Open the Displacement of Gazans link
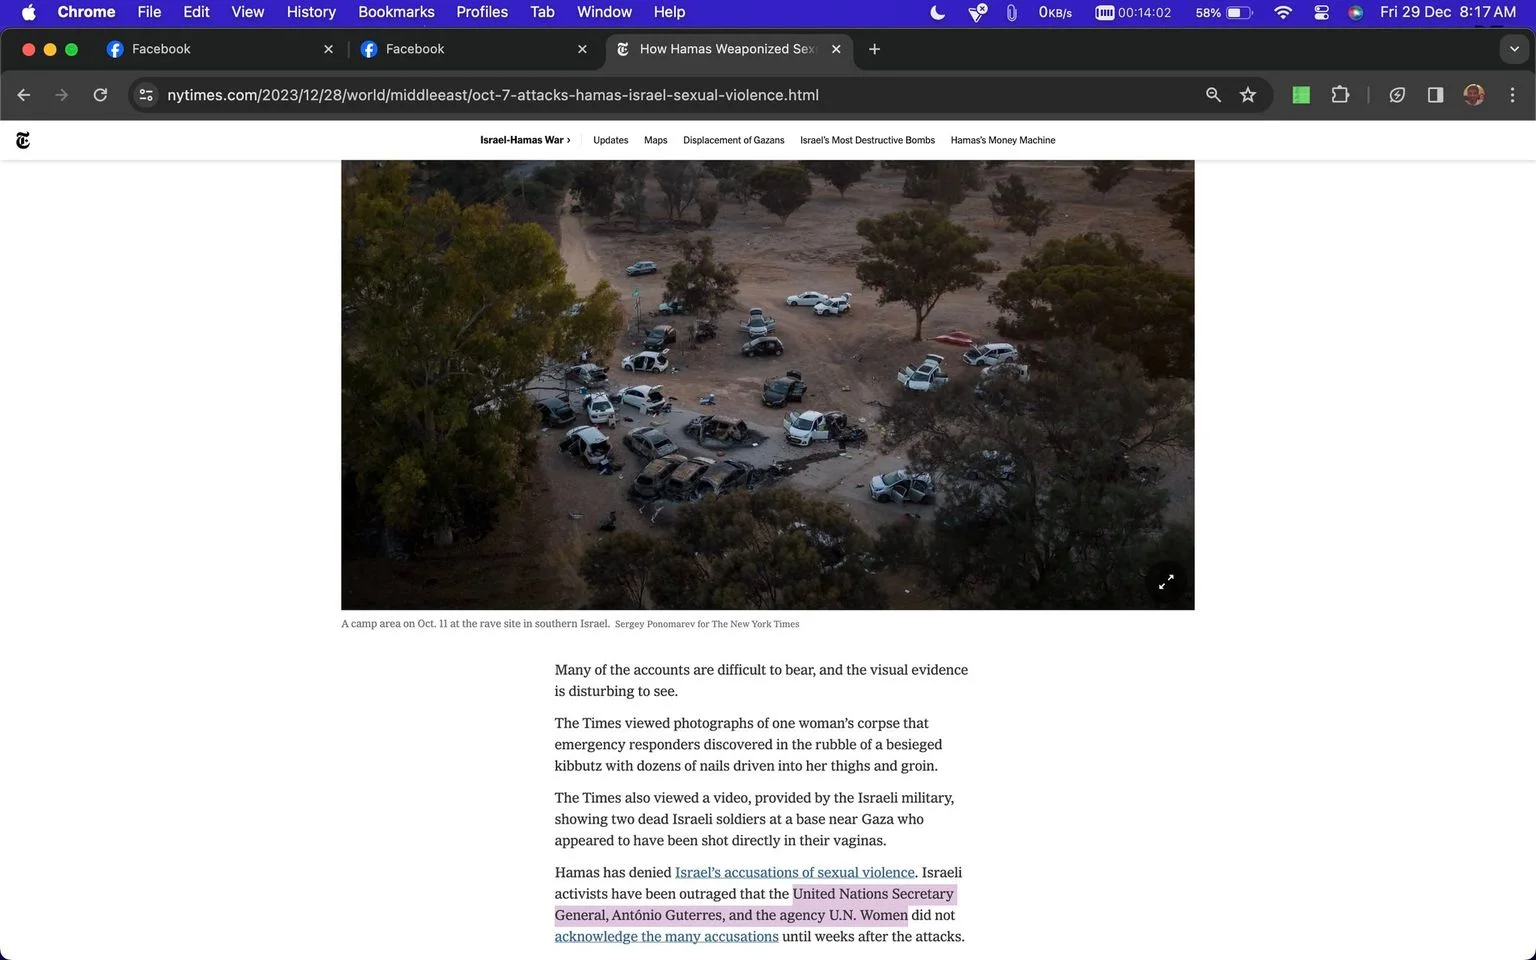 pos(733,140)
